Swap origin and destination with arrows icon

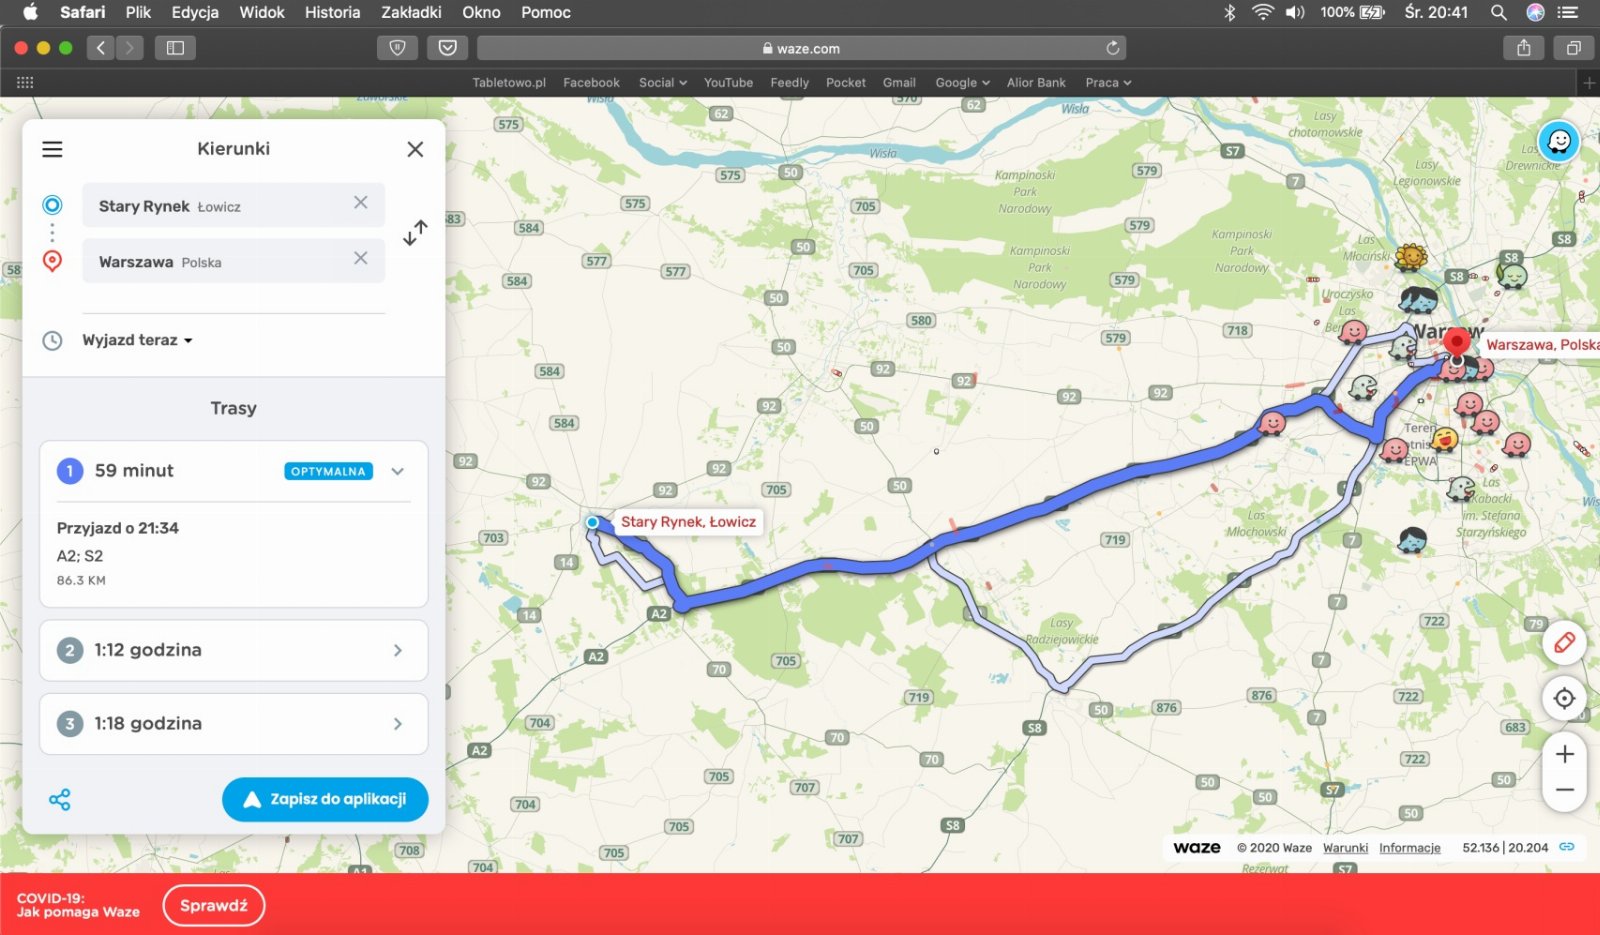pos(415,232)
